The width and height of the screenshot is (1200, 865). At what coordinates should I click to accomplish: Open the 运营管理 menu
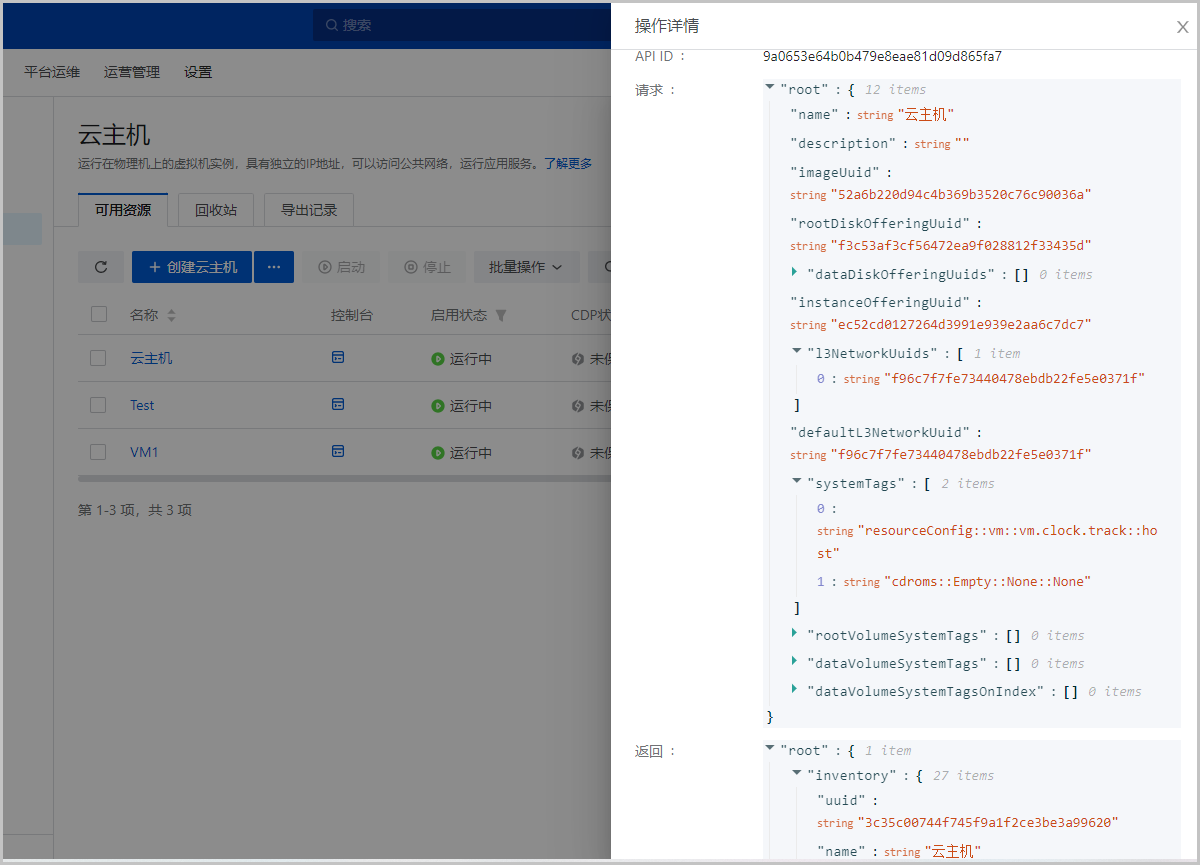click(x=132, y=72)
